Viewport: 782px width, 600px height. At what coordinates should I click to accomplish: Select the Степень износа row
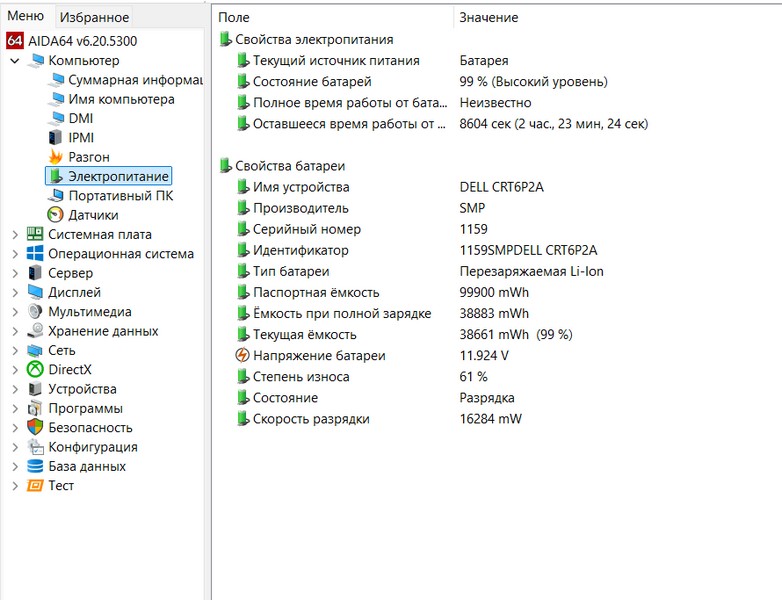pos(301,377)
